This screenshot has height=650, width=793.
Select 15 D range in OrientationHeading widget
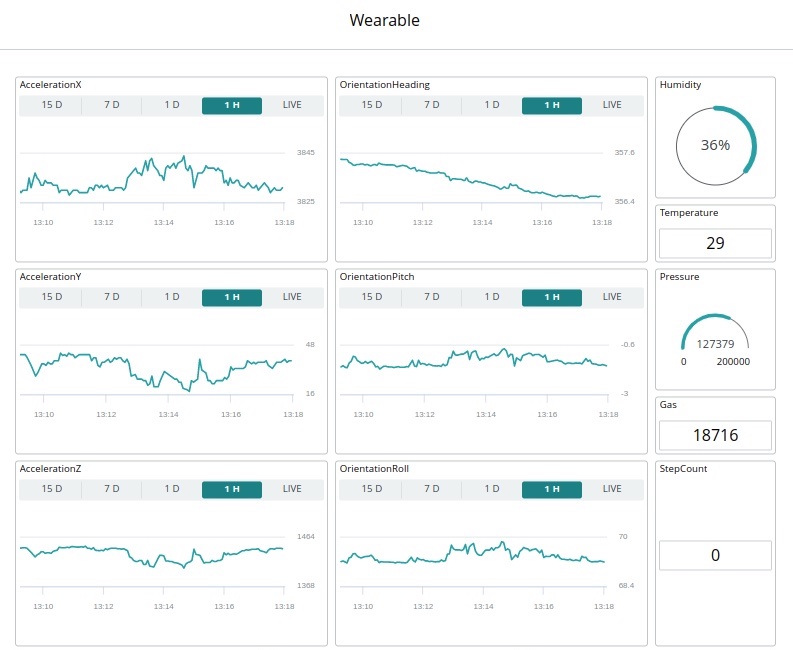(x=372, y=105)
